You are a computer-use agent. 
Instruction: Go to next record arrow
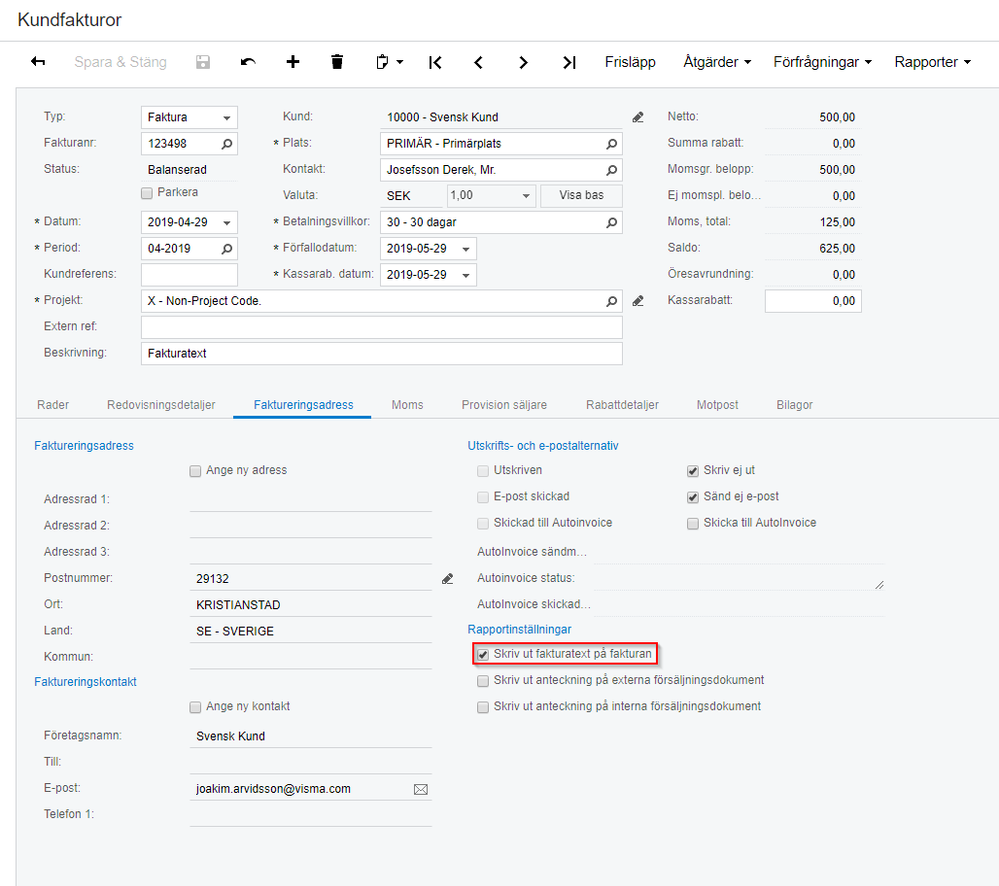523,62
